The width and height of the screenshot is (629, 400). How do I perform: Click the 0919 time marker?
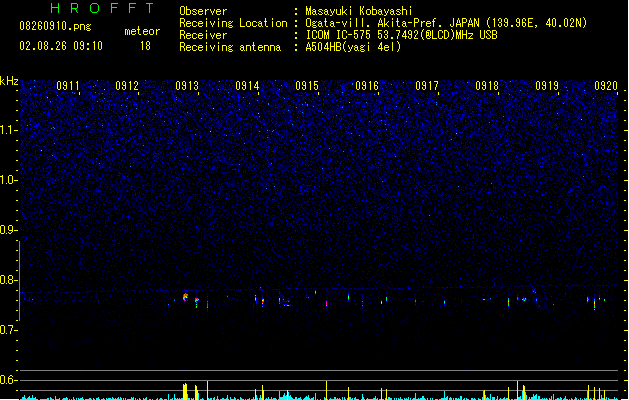click(x=547, y=86)
